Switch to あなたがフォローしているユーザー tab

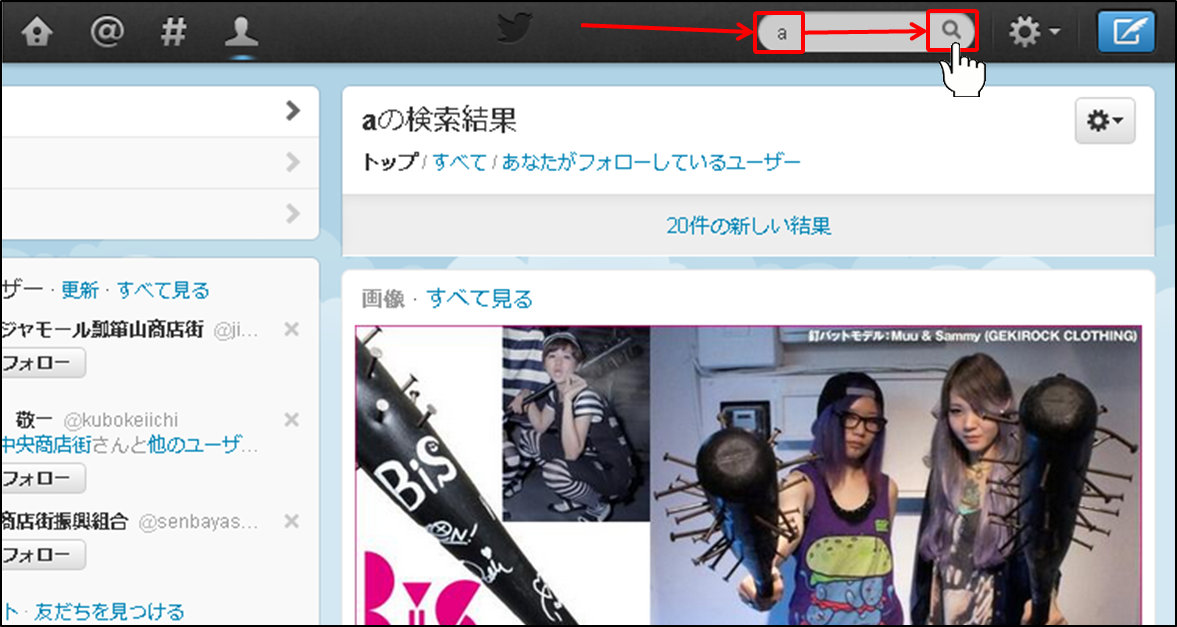(x=651, y=162)
